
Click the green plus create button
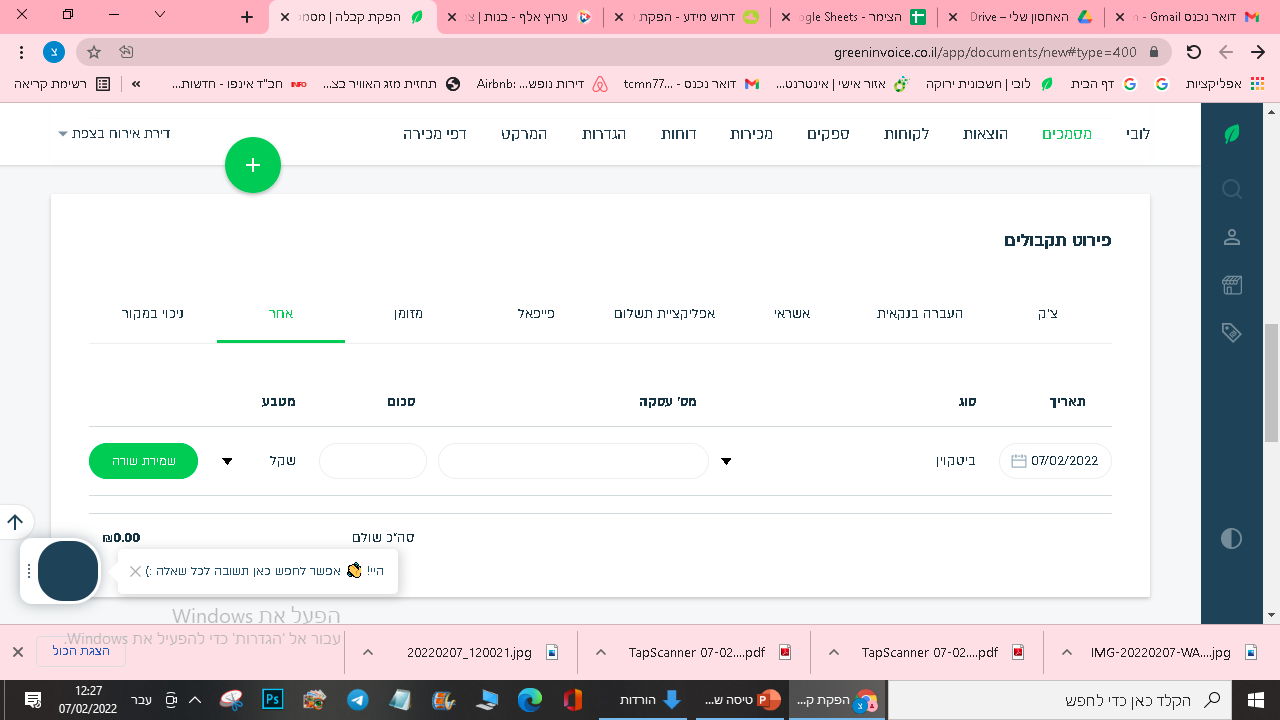click(x=253, y=165)
